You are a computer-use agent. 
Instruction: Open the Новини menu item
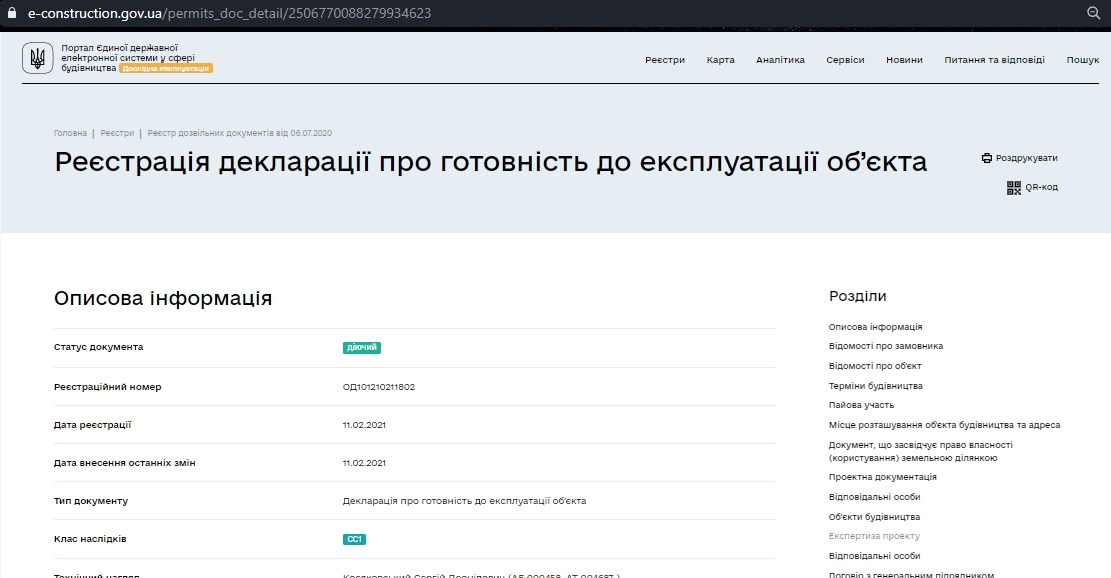tap(904, 60)
